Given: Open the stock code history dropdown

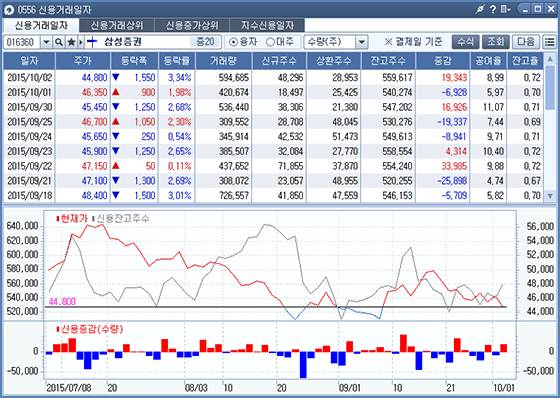Looking at the screenshot, I should pos(46,42).
